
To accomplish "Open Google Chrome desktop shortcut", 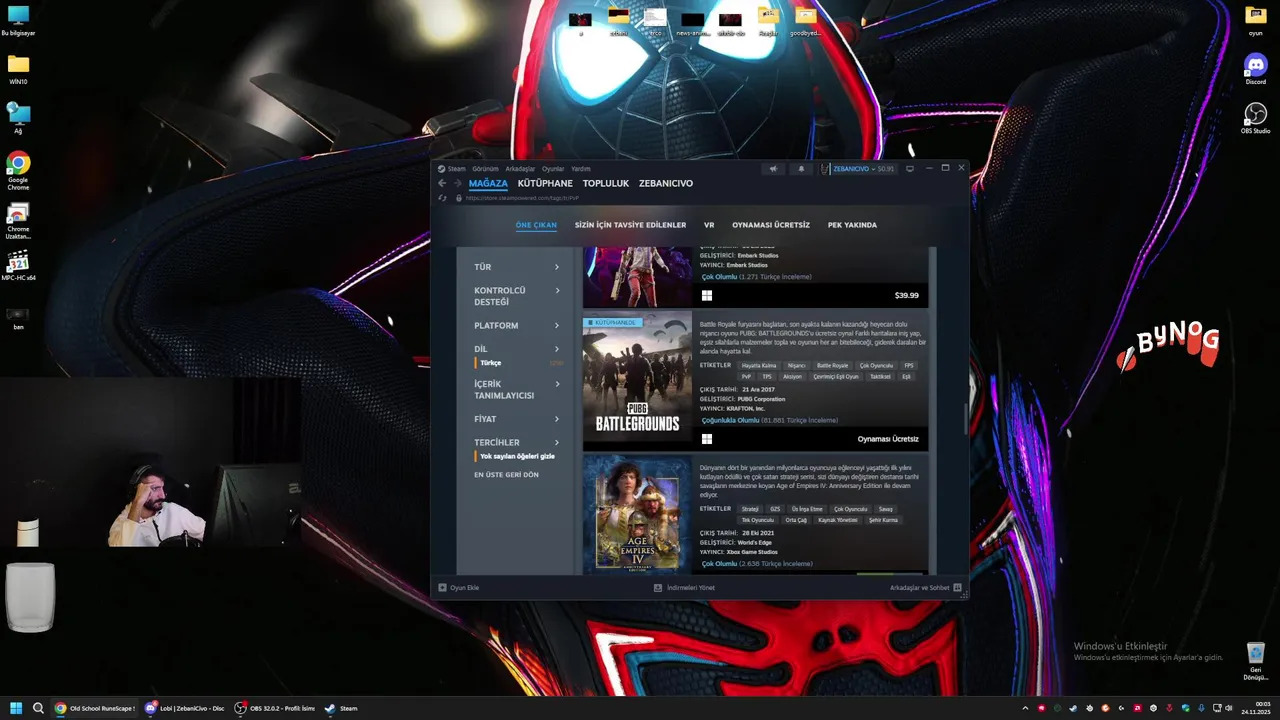I will 18,170.
